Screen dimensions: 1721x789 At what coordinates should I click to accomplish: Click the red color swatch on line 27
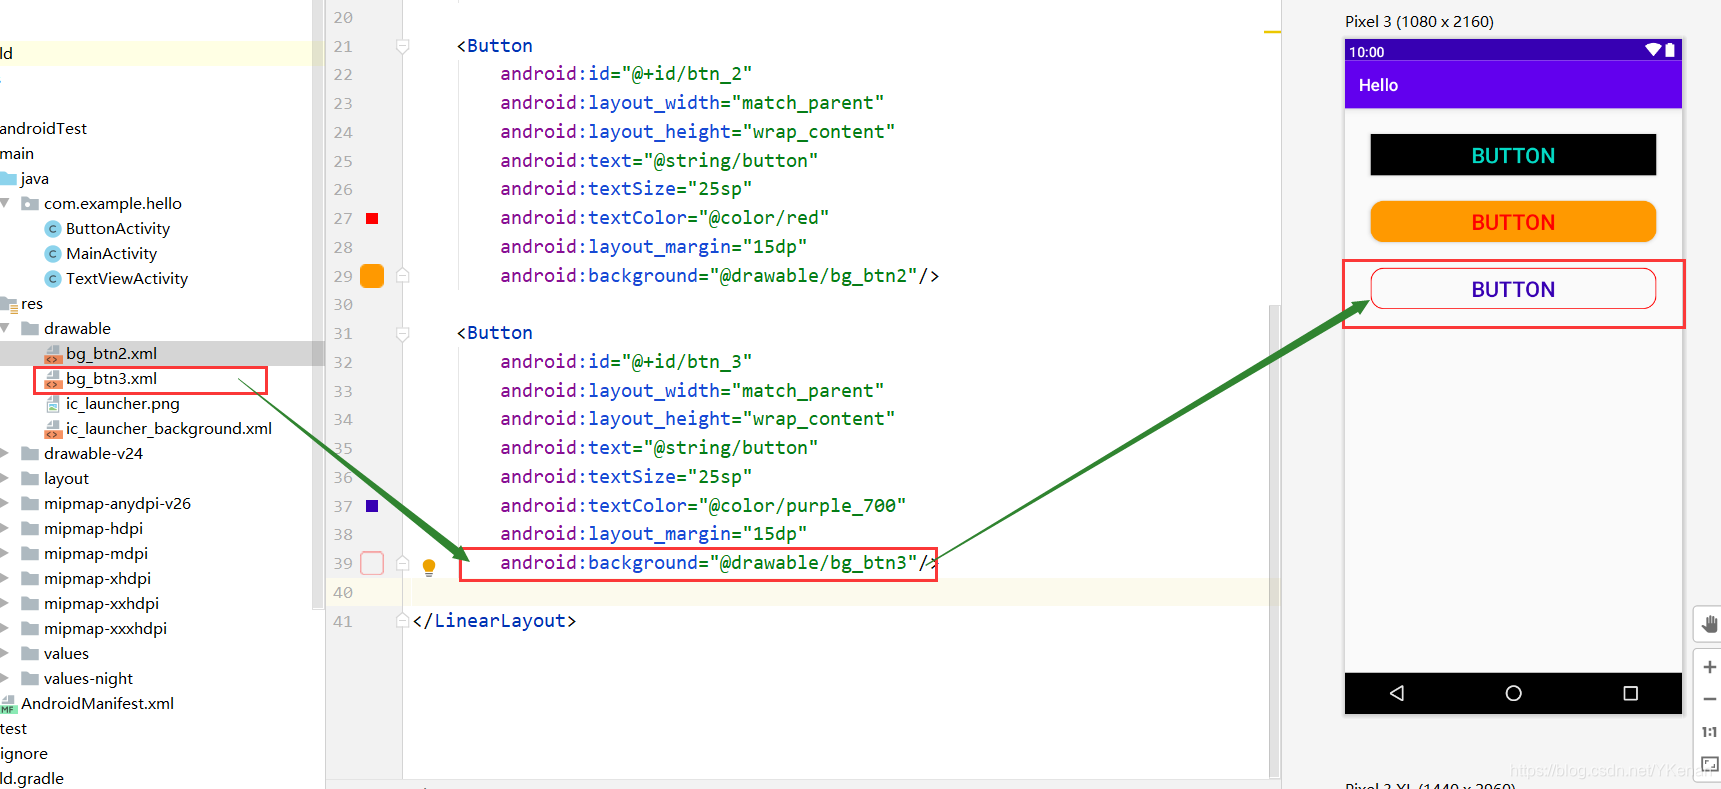tap(372, 218)
